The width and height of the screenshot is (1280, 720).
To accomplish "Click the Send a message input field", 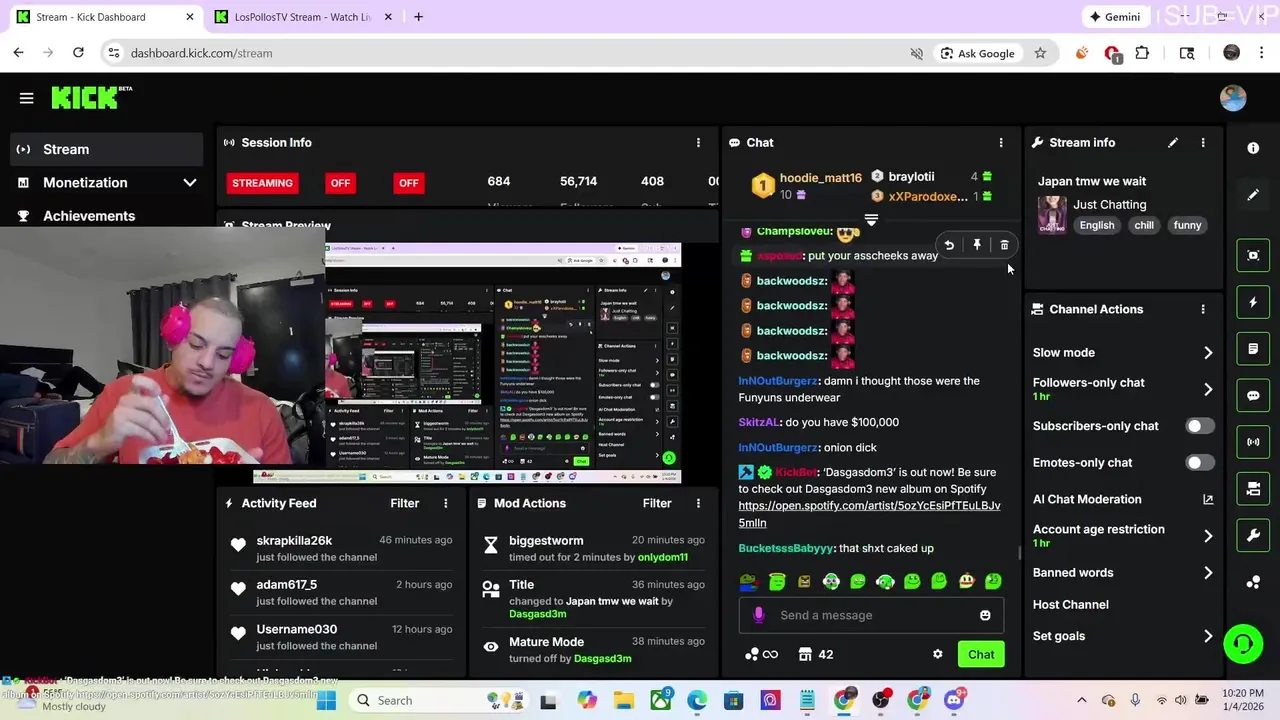I will point(871,615).
